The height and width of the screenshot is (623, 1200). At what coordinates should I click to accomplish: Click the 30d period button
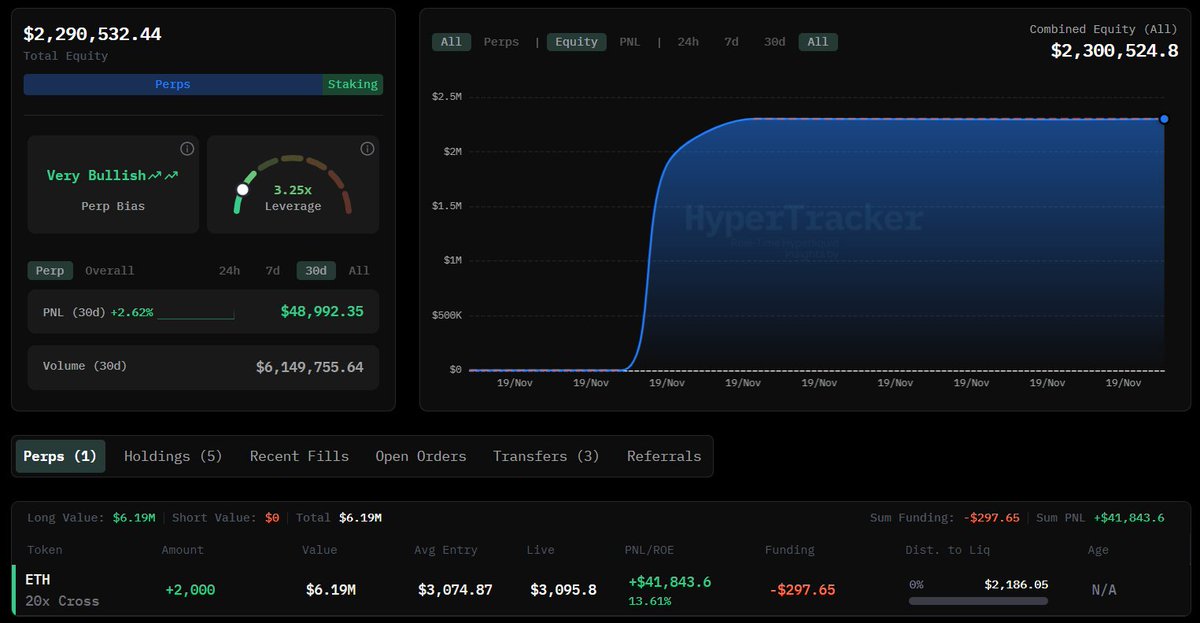[x=315, y=270]
